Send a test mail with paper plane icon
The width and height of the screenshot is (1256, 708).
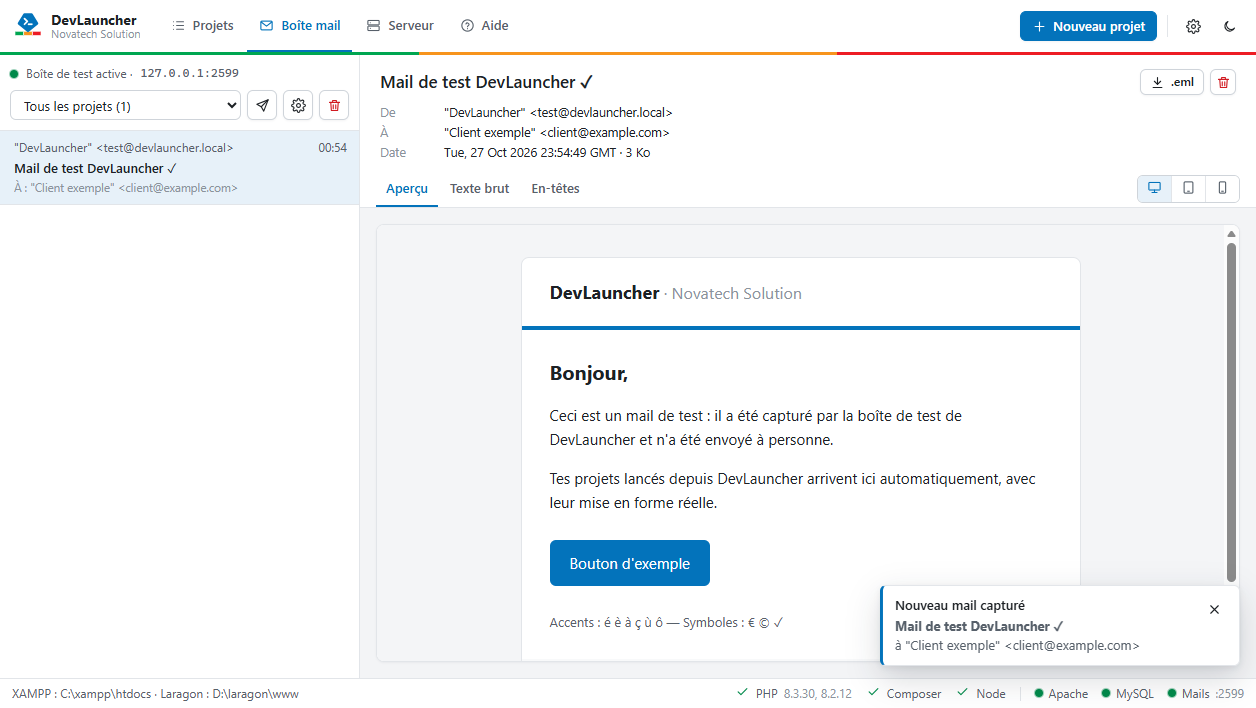[x=262, y=105]
